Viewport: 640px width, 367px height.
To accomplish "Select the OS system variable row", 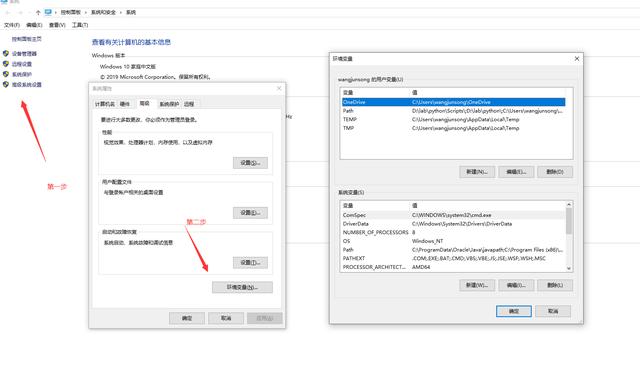I will coord(453,241).
